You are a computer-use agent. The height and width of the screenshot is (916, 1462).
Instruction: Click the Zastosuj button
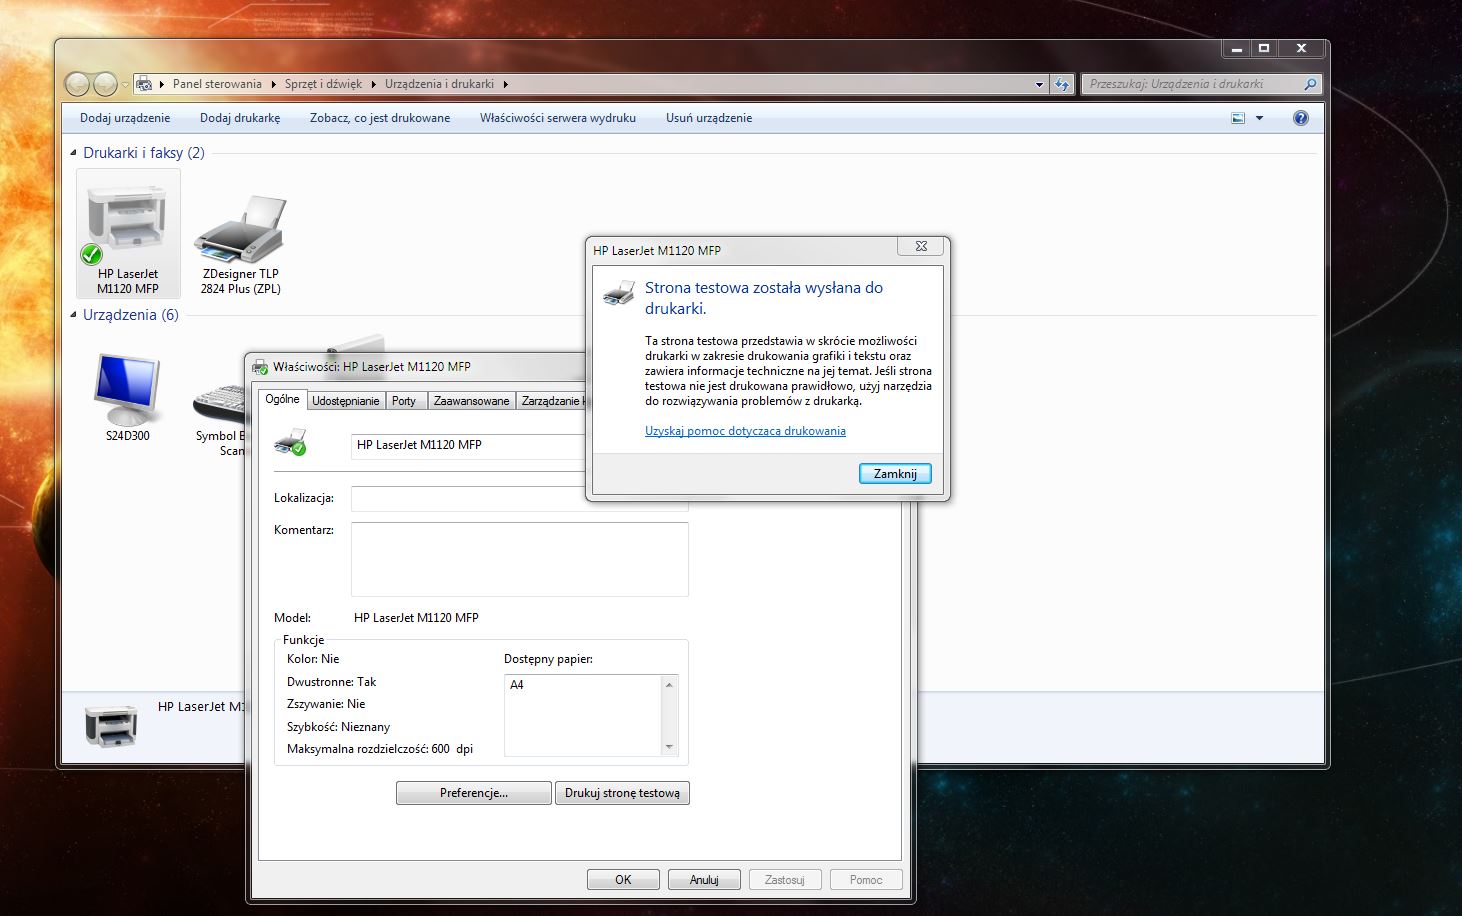click(x=785, y=880)
